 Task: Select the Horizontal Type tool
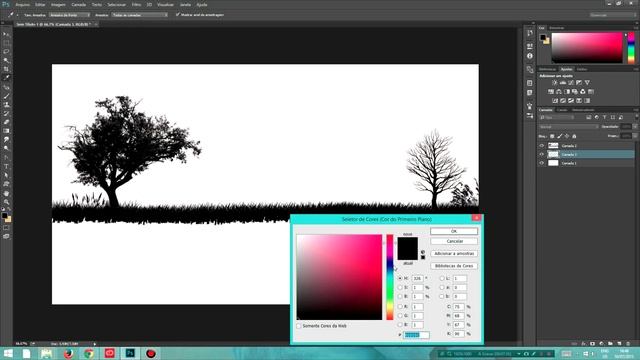click(x=6, y=166)
